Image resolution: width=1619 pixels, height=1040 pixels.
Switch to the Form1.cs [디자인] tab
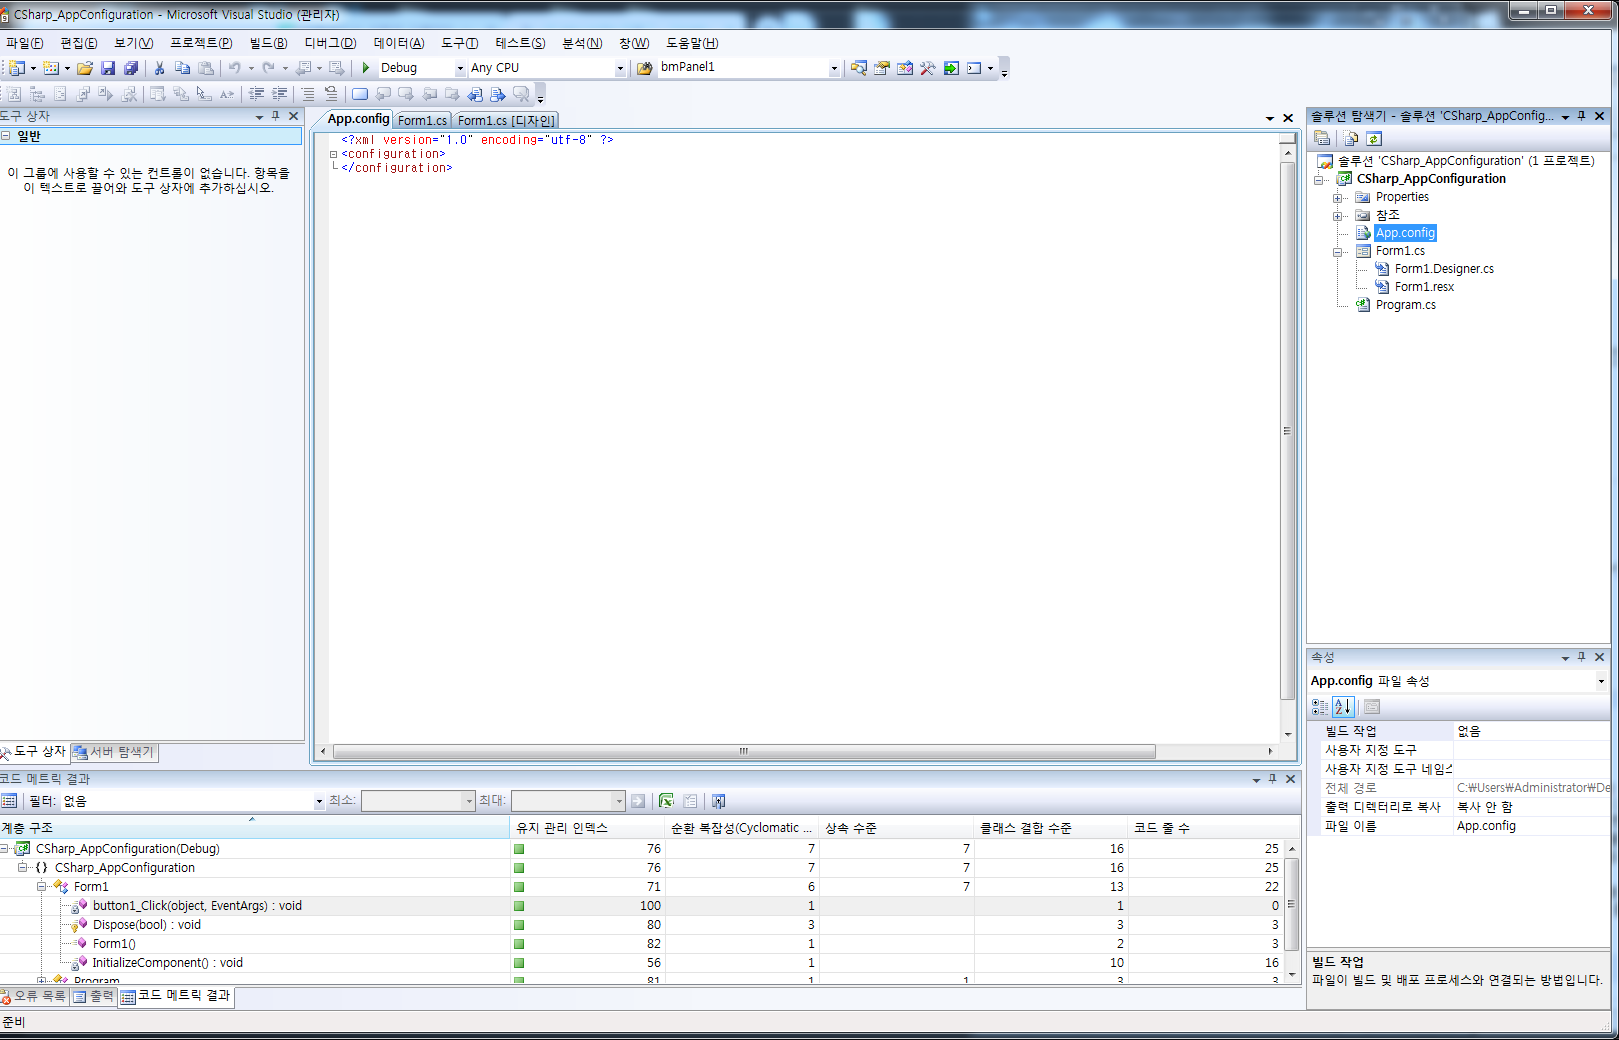506,120
